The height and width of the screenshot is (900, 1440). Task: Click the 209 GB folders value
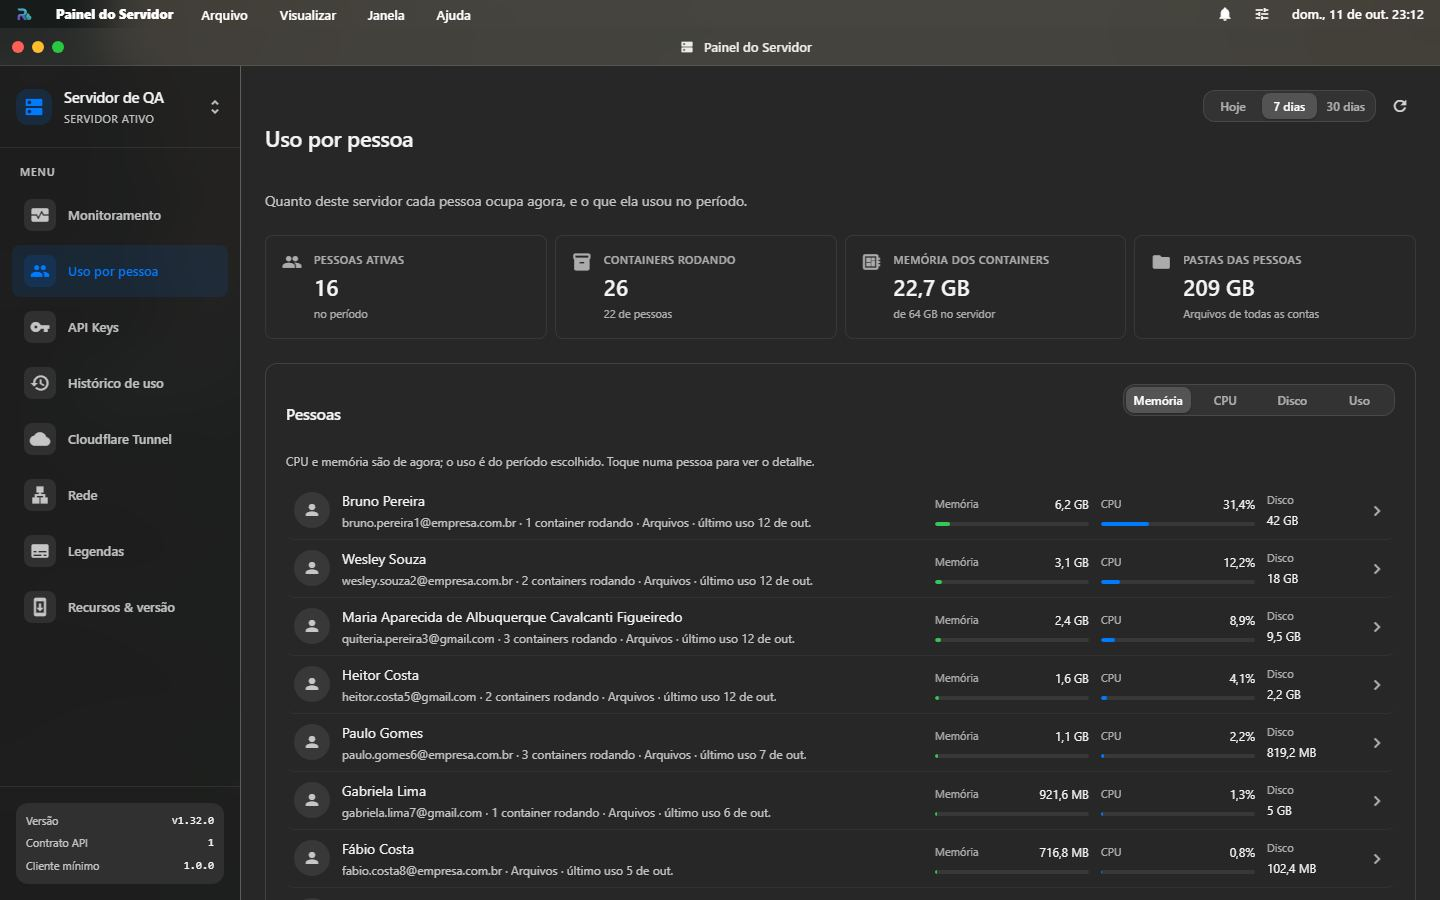(x=1218, y=288)
